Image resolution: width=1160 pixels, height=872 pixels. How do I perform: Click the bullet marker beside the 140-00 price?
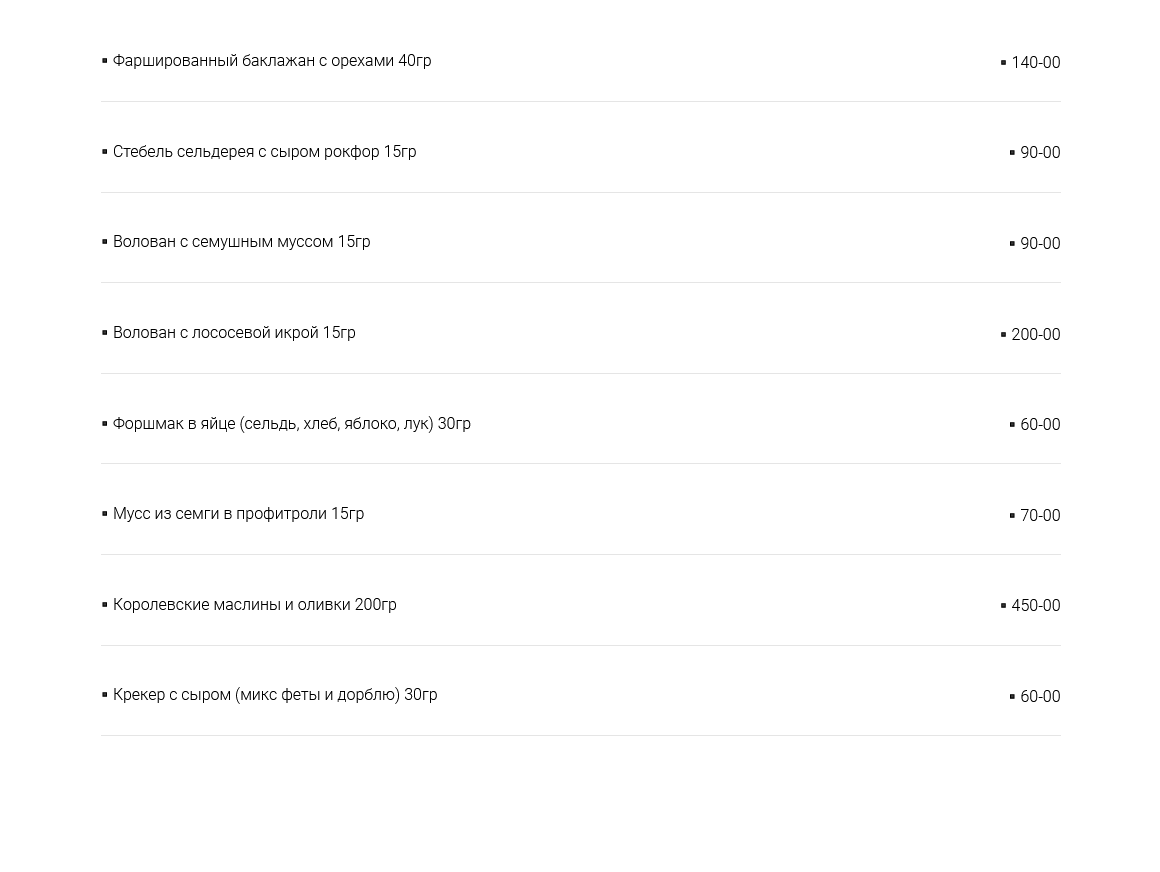tap(1003, 63)
